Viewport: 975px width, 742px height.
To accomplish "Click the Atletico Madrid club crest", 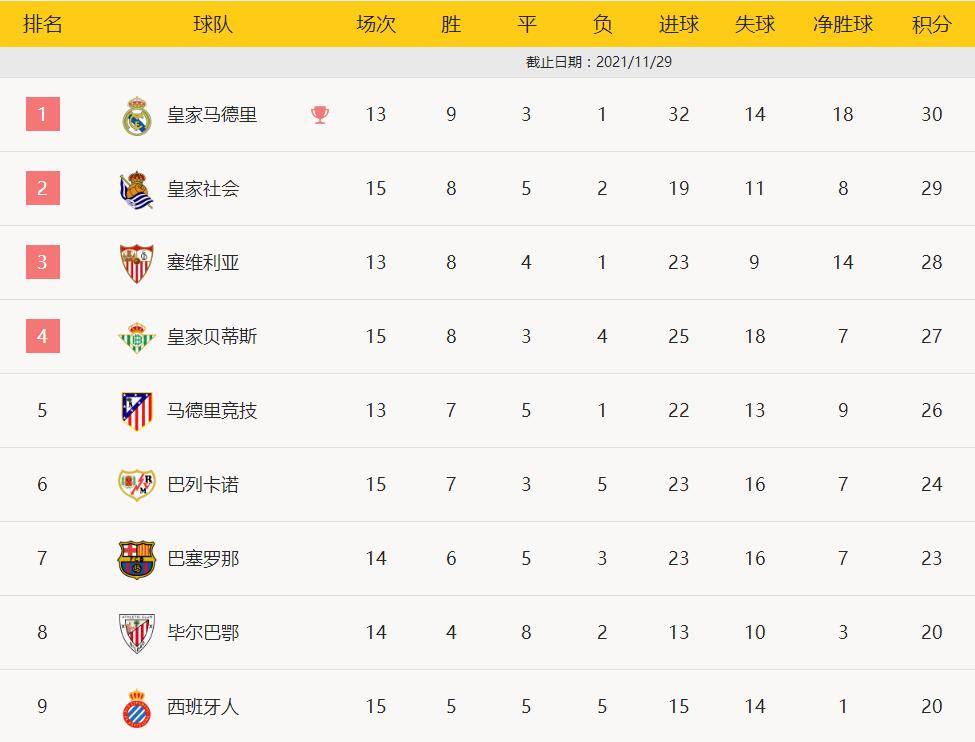I will pyautogui.click(x=136, y=411).
